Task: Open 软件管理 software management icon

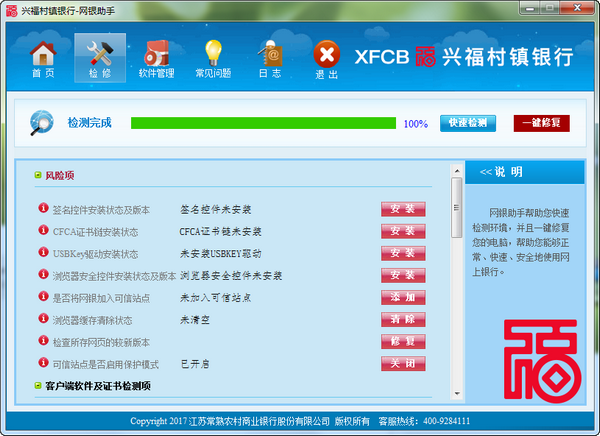Action: [157, 59]
